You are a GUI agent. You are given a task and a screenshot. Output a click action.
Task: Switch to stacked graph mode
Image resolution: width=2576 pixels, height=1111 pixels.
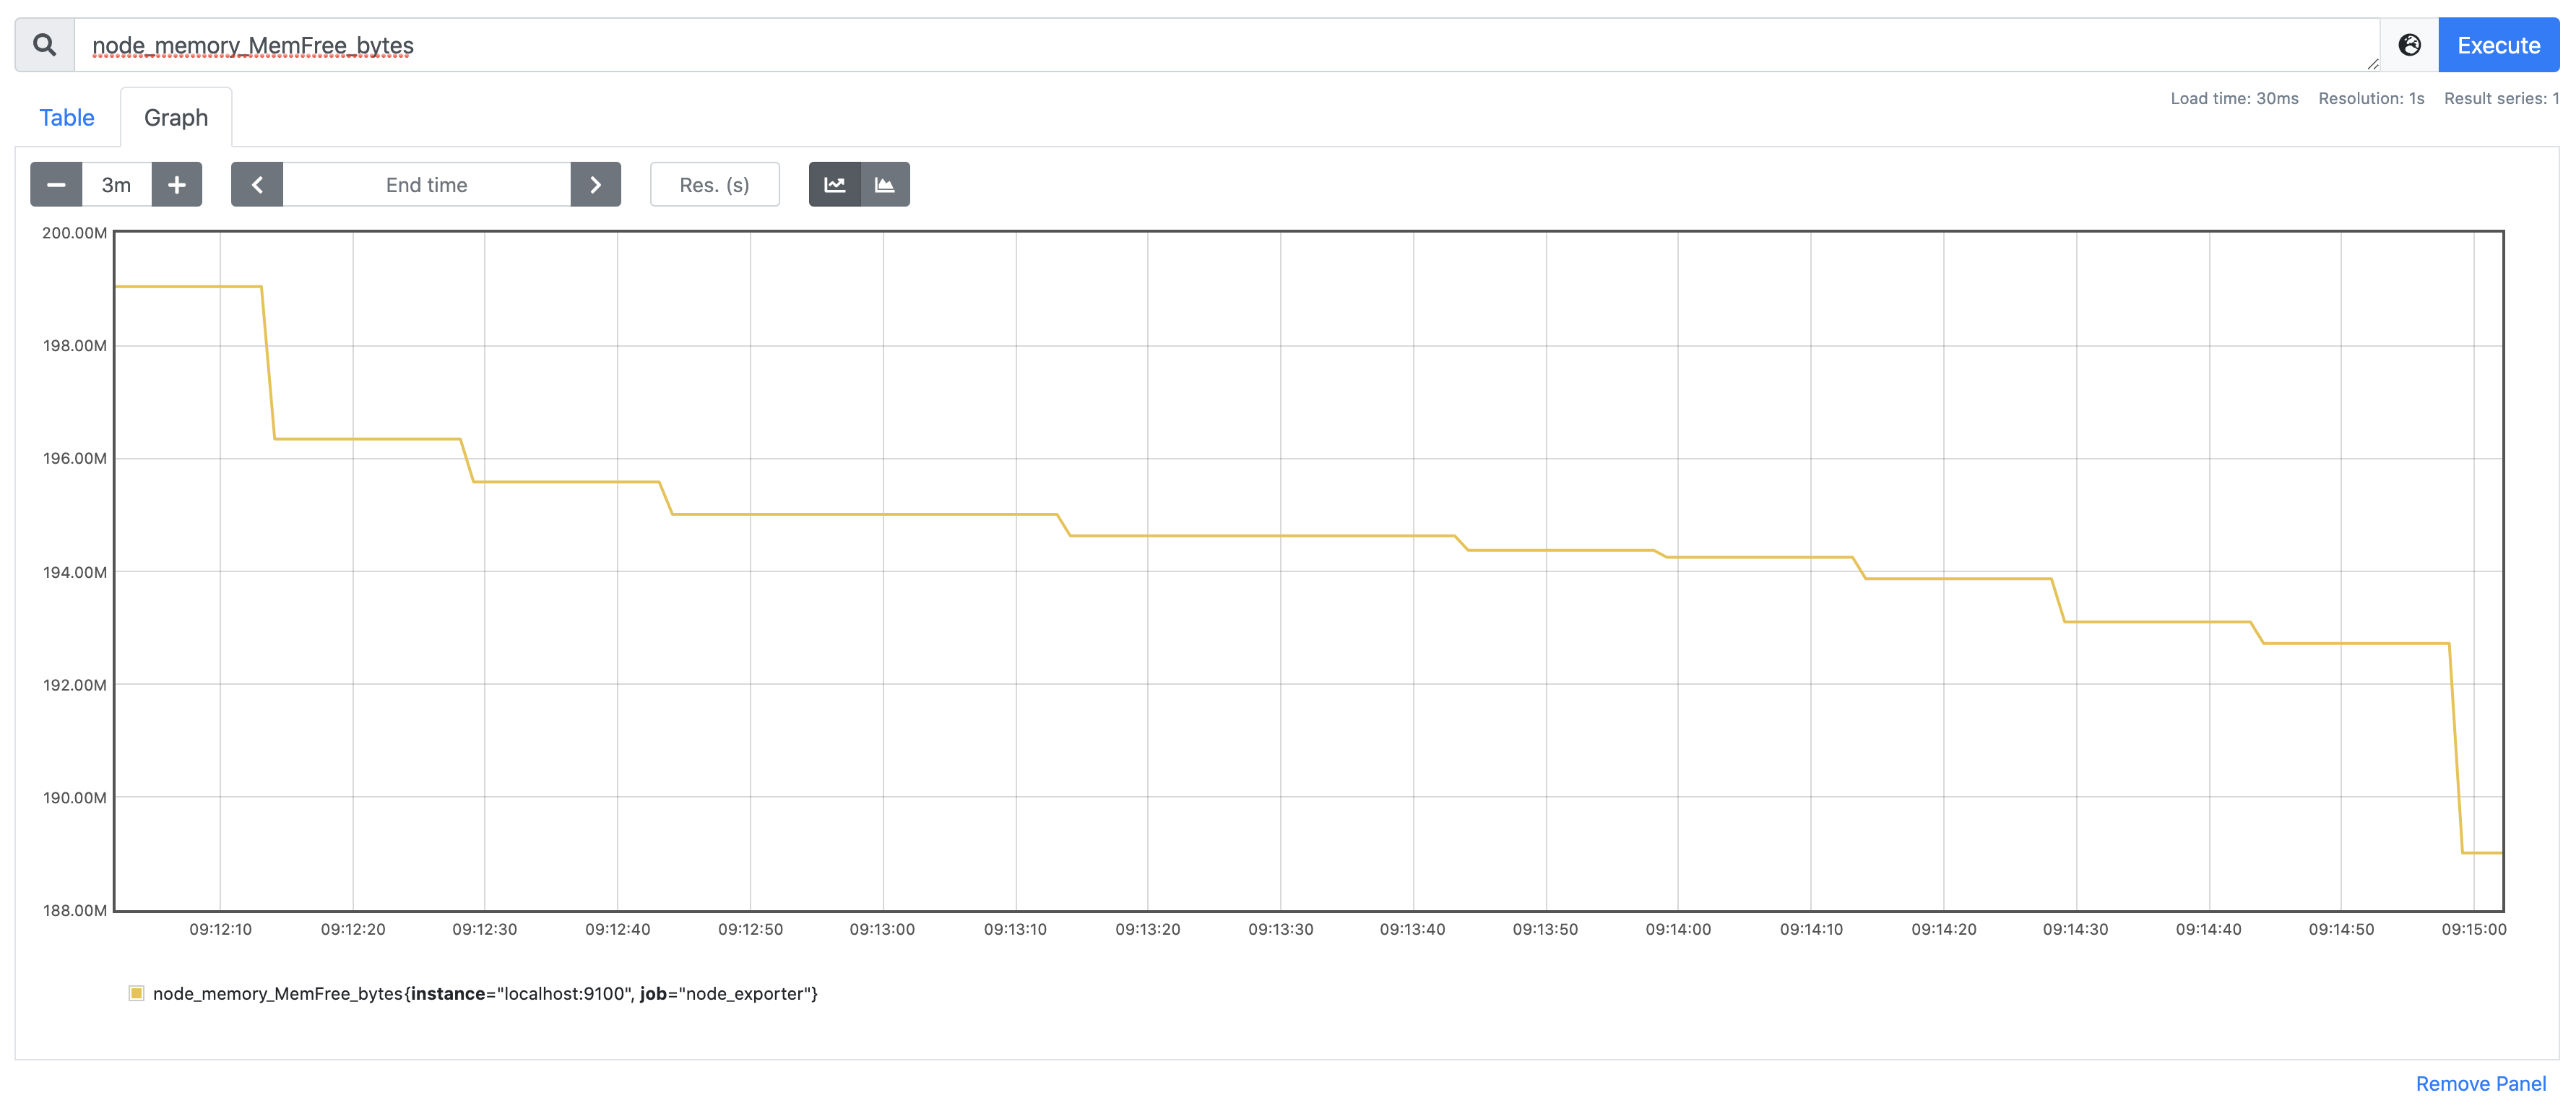tap(885, 185)
